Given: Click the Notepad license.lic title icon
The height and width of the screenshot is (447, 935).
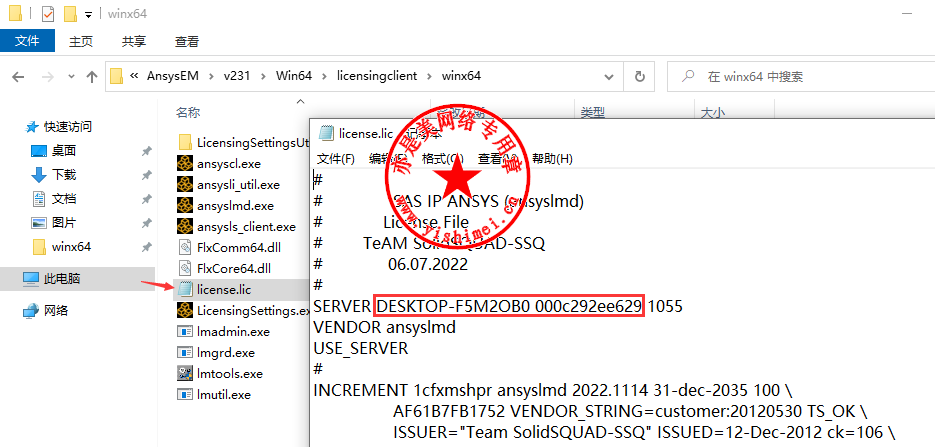Looking at the screenshot, I should tap(326, 134).
